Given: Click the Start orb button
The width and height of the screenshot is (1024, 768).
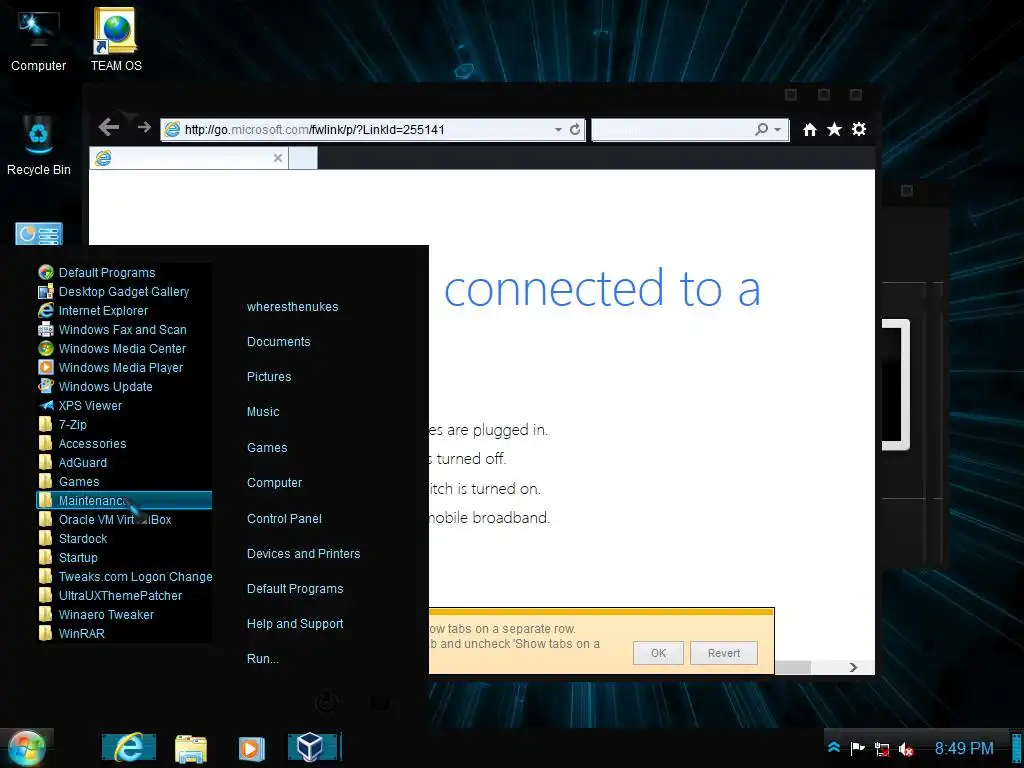Looking at the screenshot, I should pos(25,748).
